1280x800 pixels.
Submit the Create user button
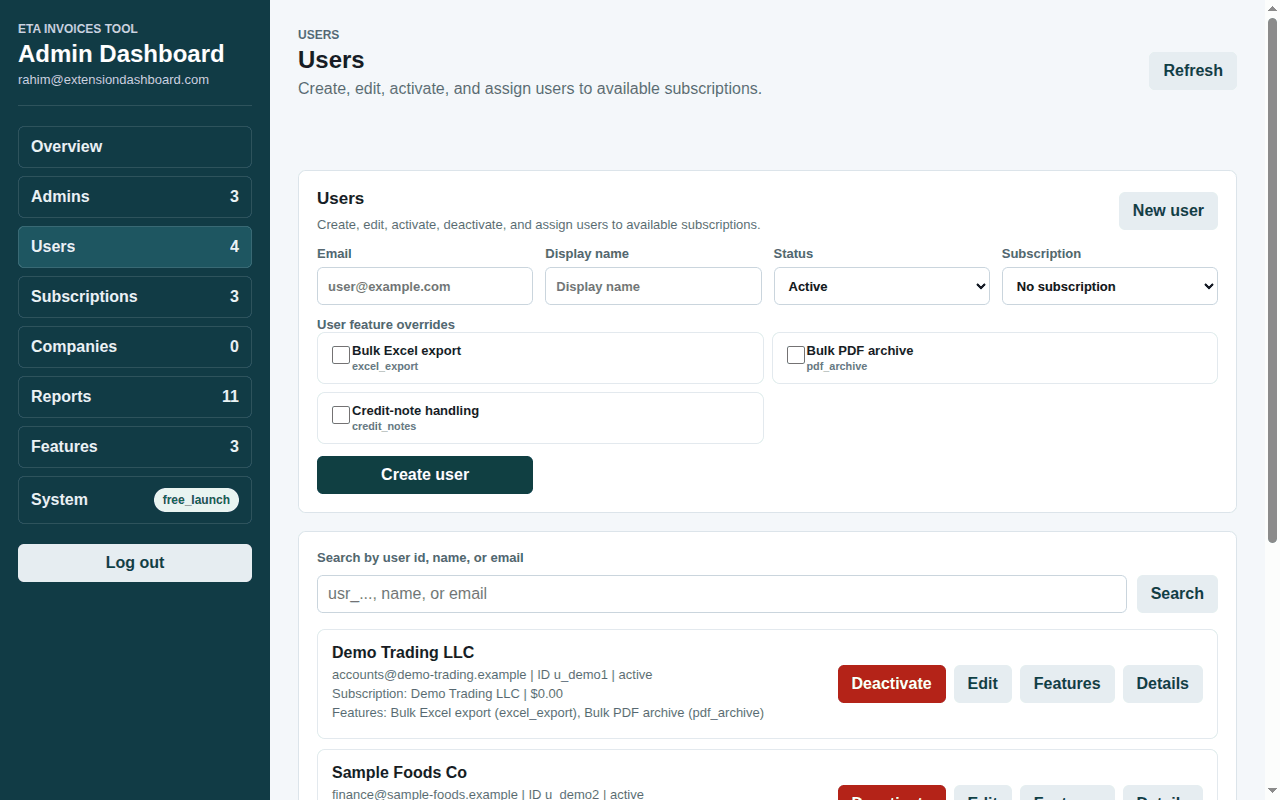(x=425, y=475)
